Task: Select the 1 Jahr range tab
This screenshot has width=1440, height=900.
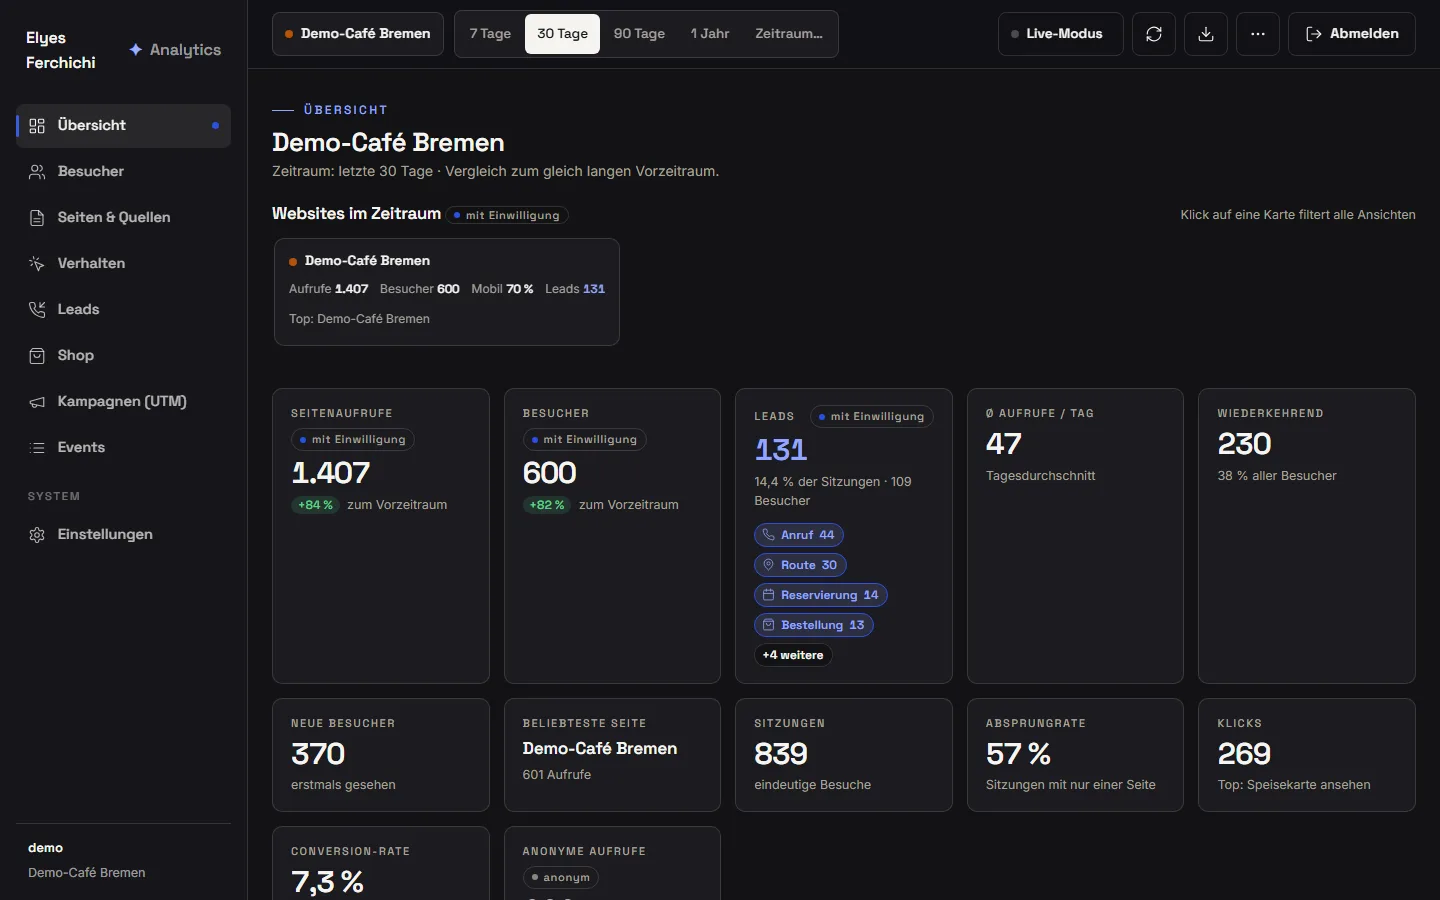Action: click(710, 34)
